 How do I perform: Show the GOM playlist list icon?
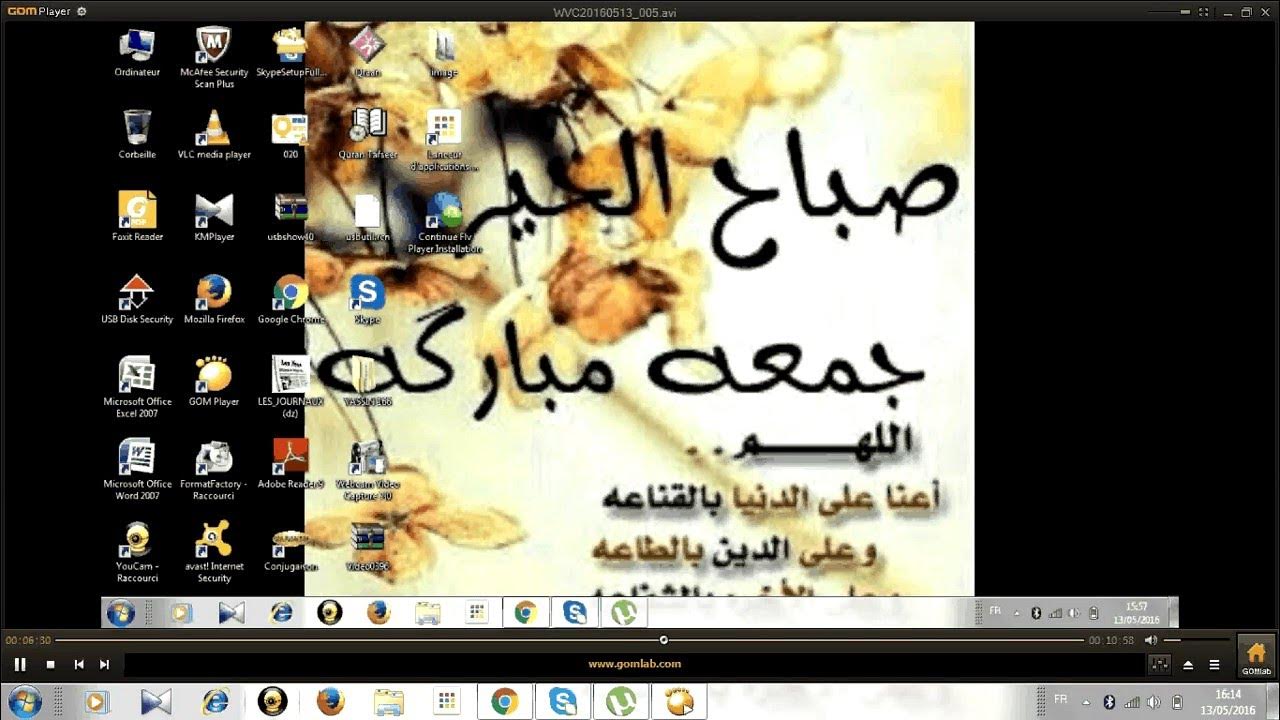click(1214, 664)
